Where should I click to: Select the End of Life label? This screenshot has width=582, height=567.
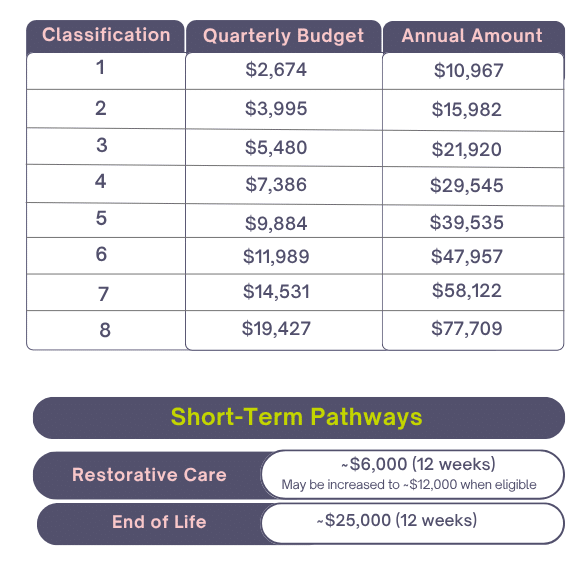159,522
